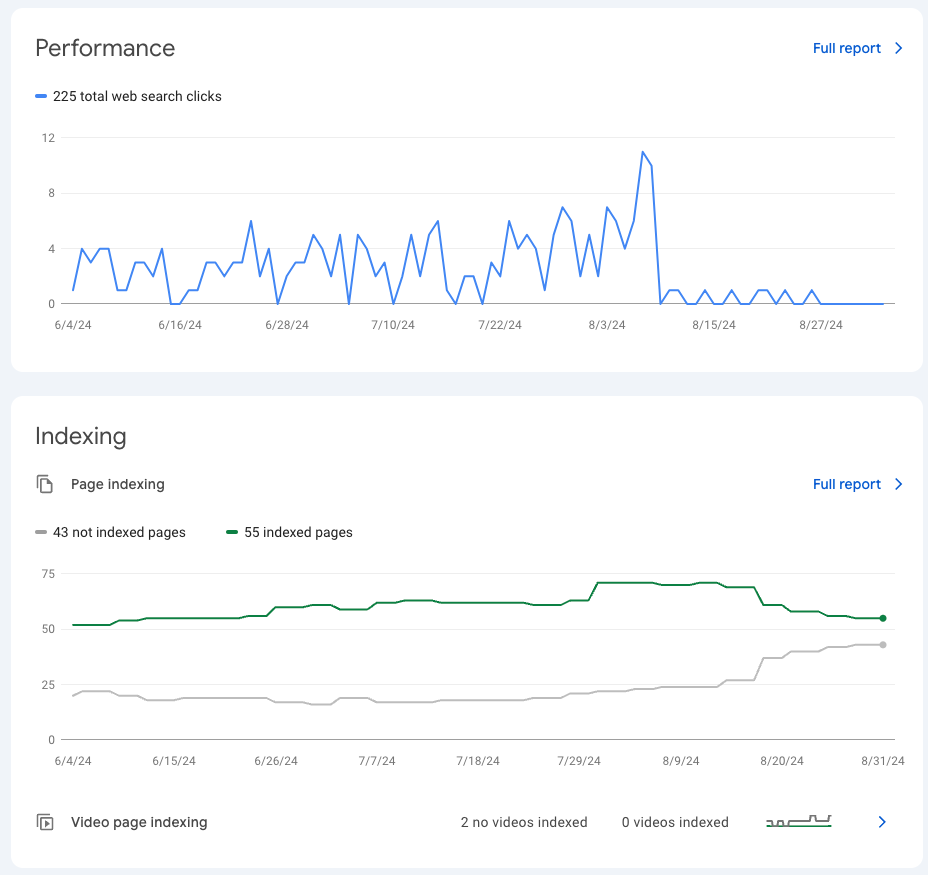Click the '0 videos indexed' text
Screen dimensions: 928x875
click(675, 822)
